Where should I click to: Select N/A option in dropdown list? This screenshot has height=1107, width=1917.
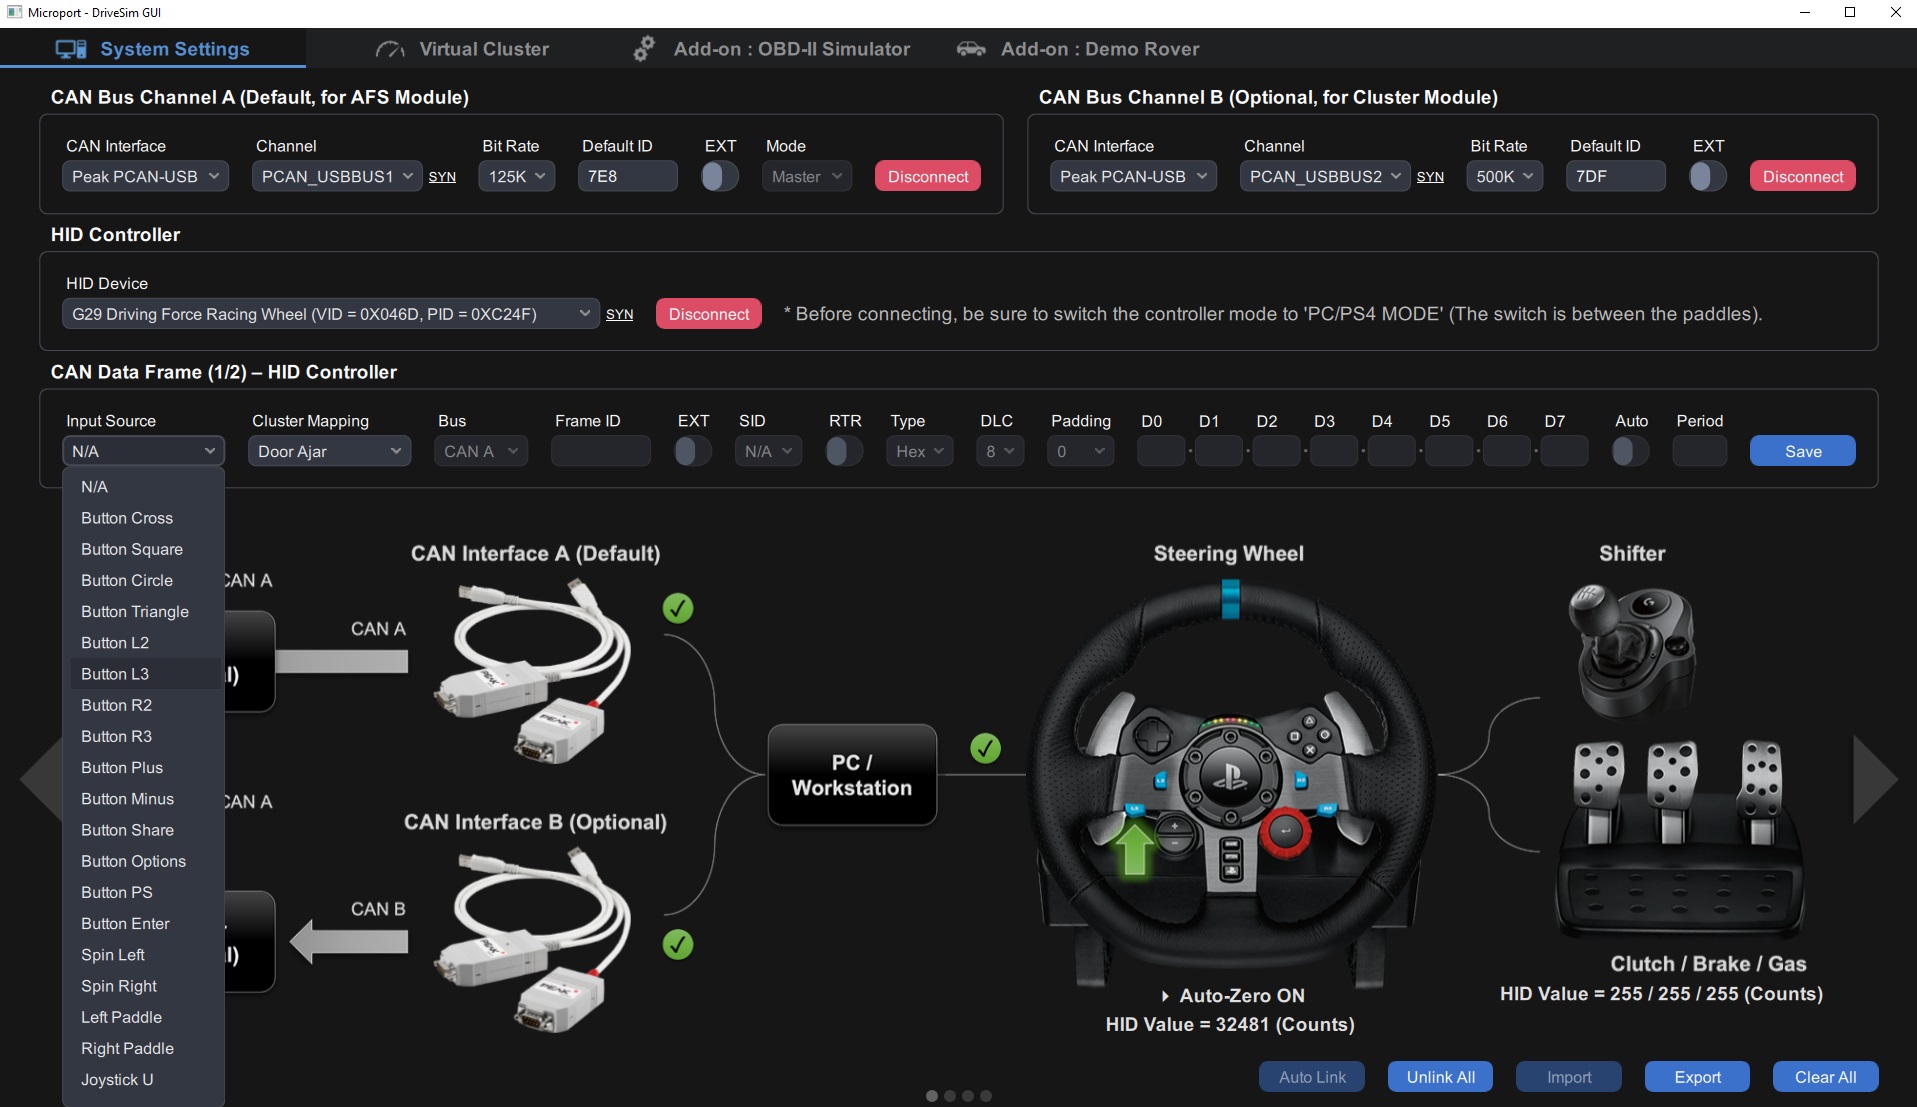tap(144, 487)
